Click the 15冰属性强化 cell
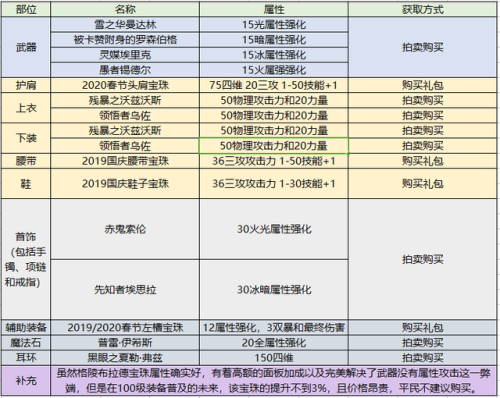Image resolution: width=500 pixels, height=398 pixels. tap(274, 55)
